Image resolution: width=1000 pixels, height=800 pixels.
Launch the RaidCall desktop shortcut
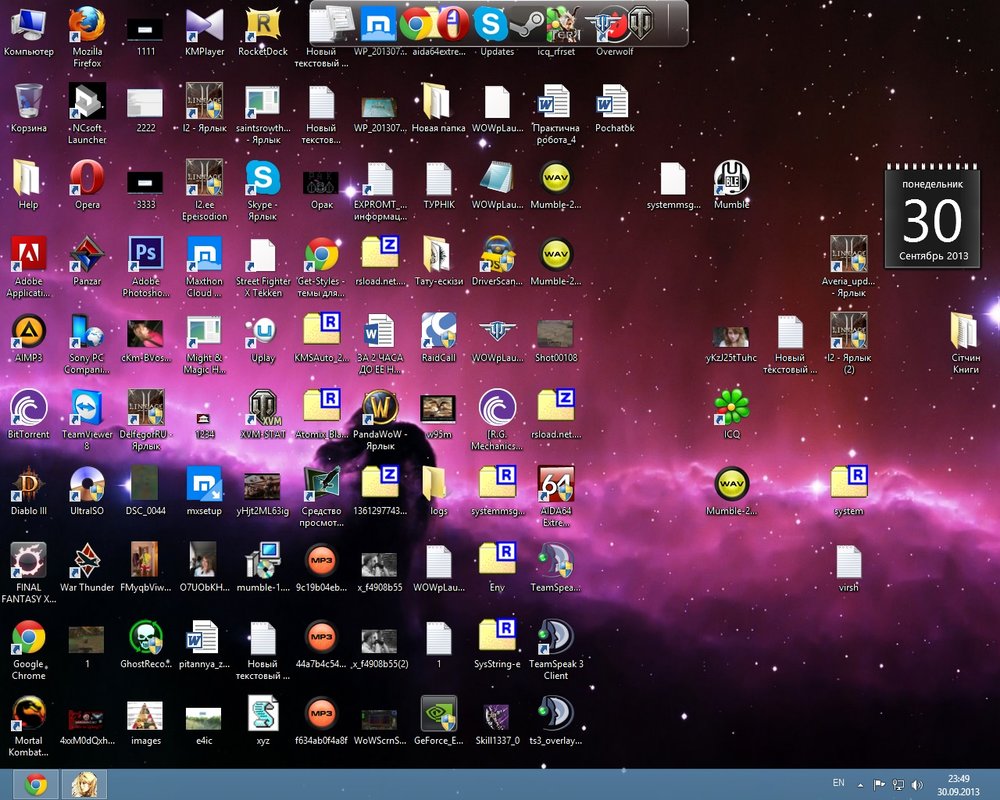tap(438, 332)
